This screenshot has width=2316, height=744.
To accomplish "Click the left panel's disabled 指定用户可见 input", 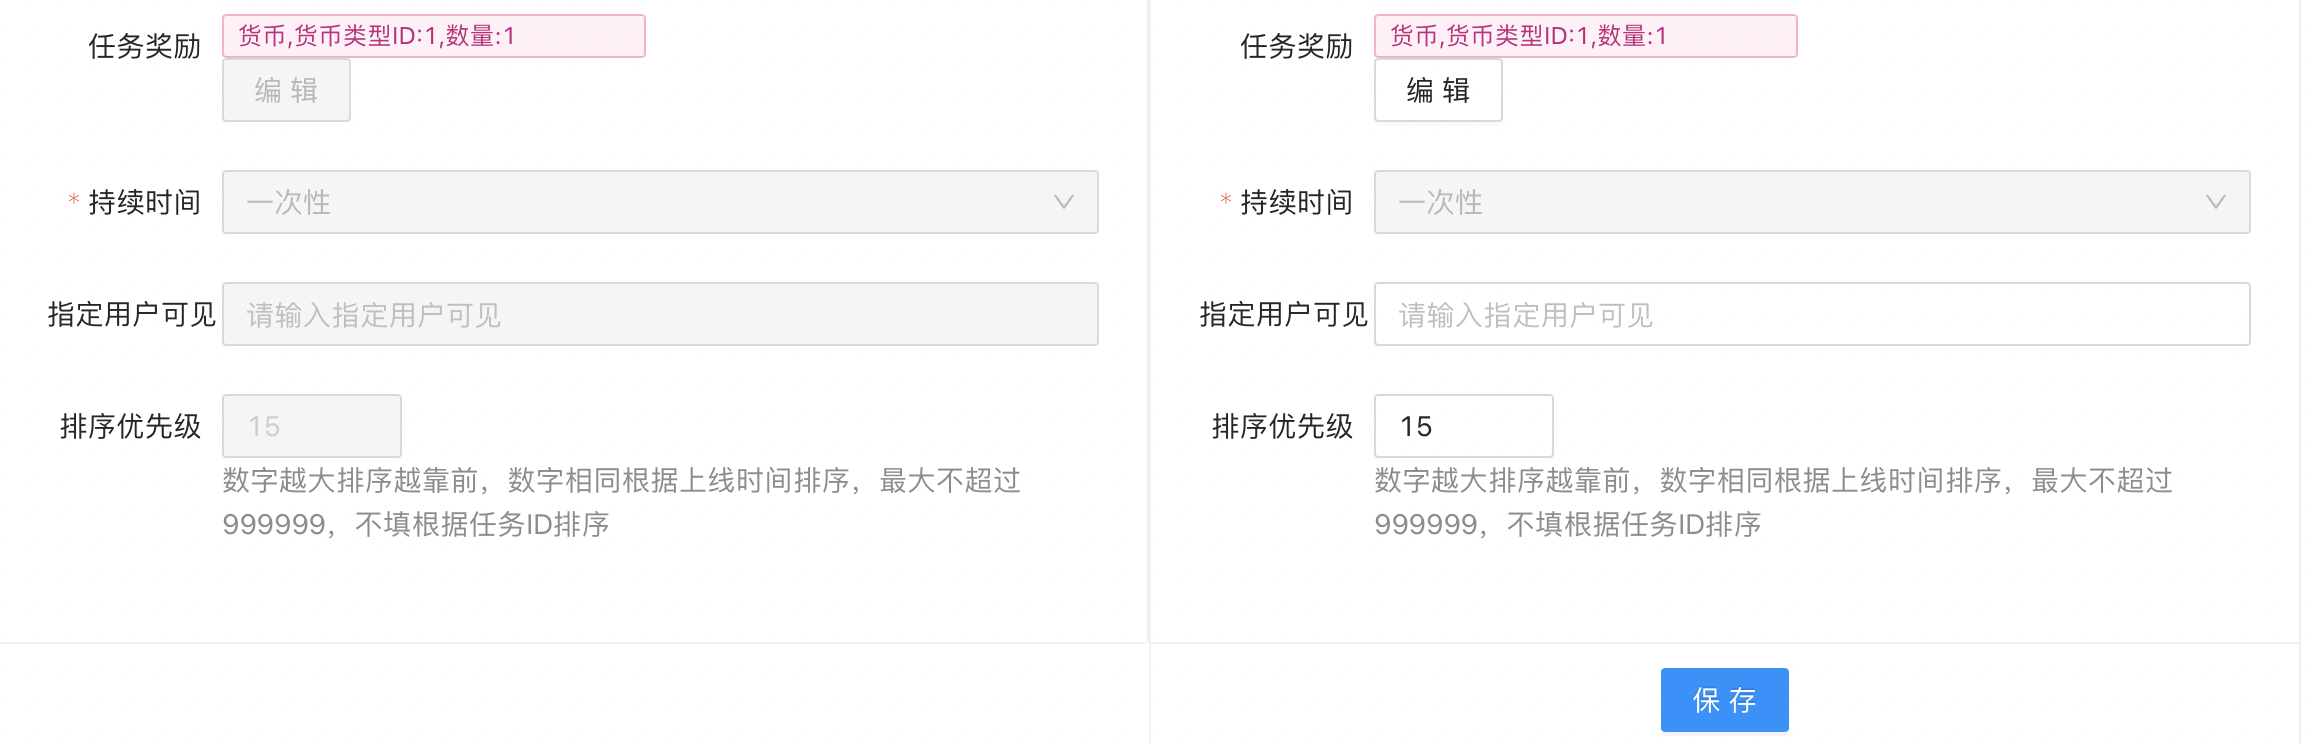I will 660,314.
